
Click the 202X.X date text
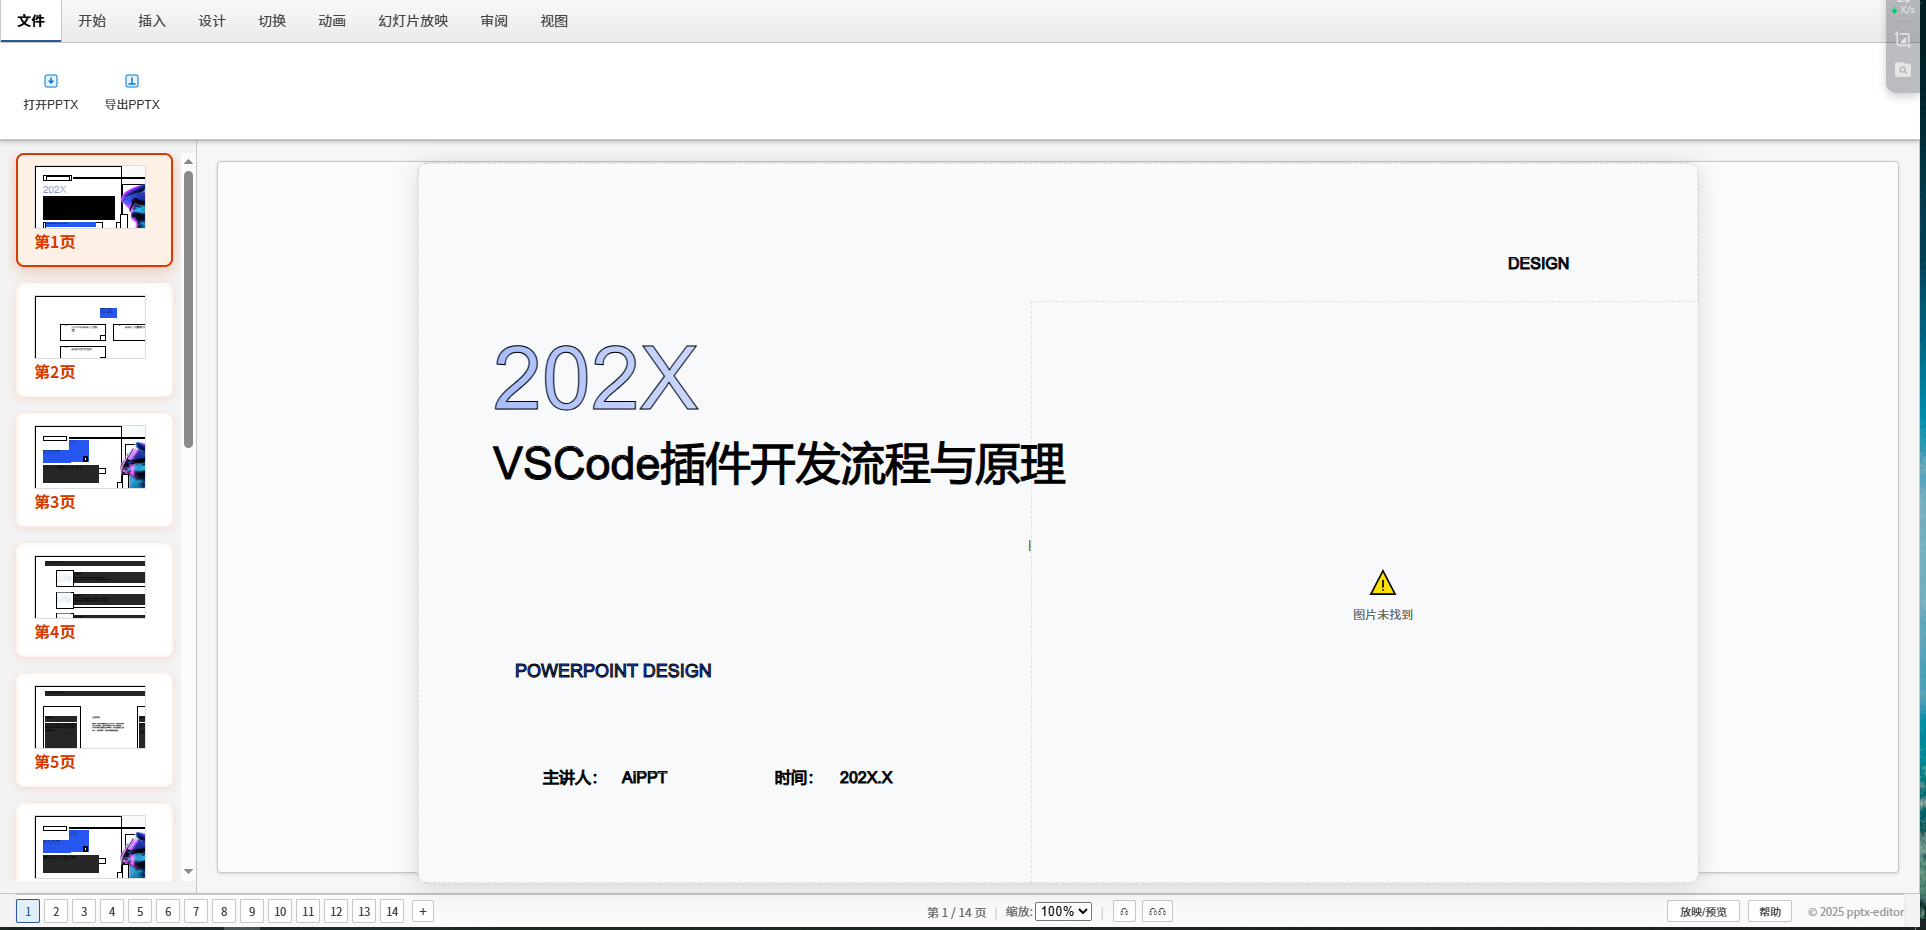(866, 778)
